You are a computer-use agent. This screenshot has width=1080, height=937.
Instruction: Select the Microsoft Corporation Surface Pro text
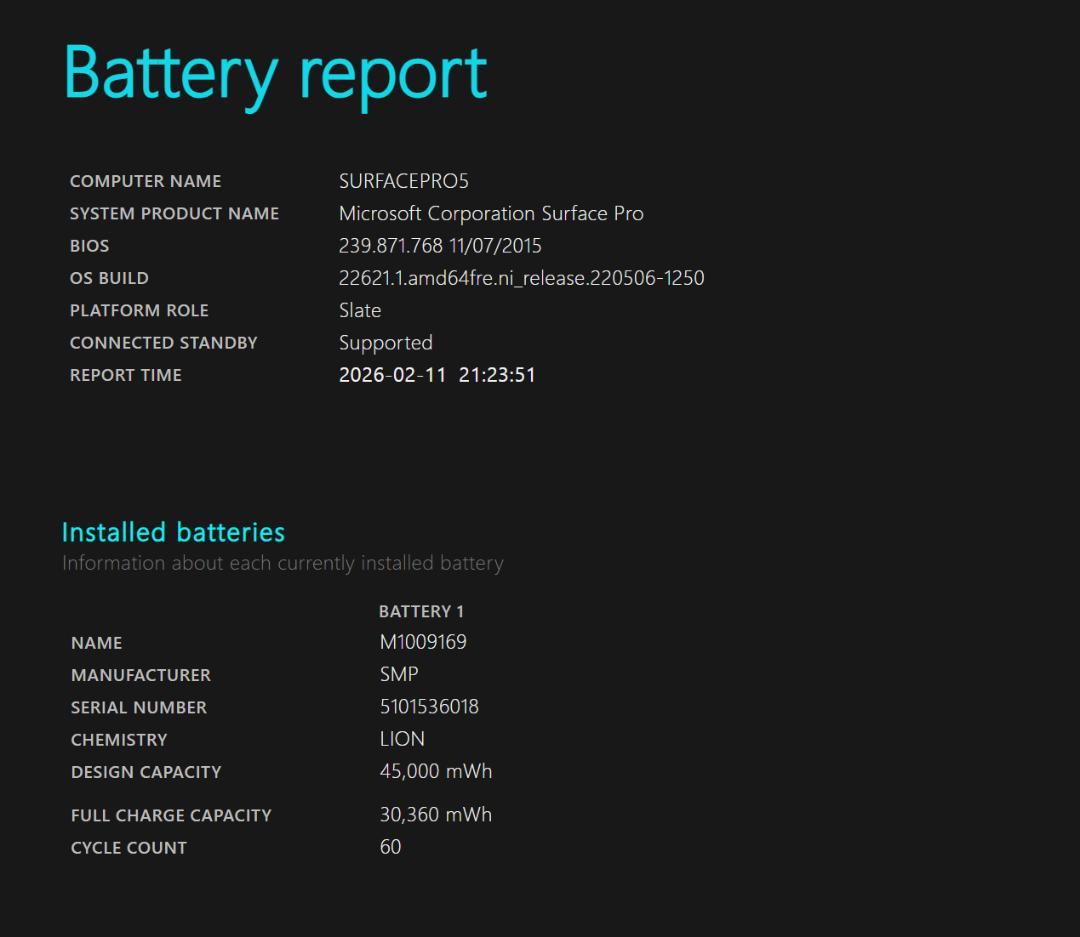[x=491, y=213]
